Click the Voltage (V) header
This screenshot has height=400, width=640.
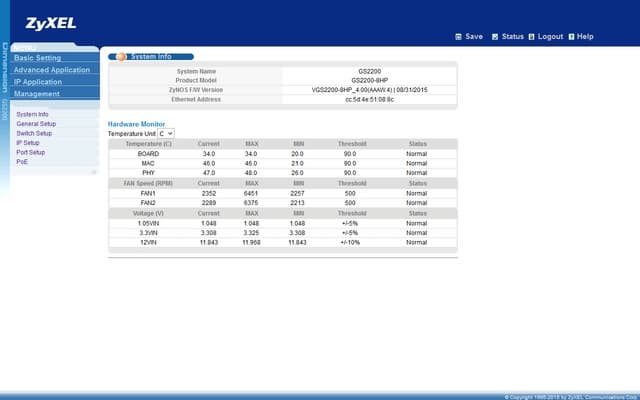point(148,213)
